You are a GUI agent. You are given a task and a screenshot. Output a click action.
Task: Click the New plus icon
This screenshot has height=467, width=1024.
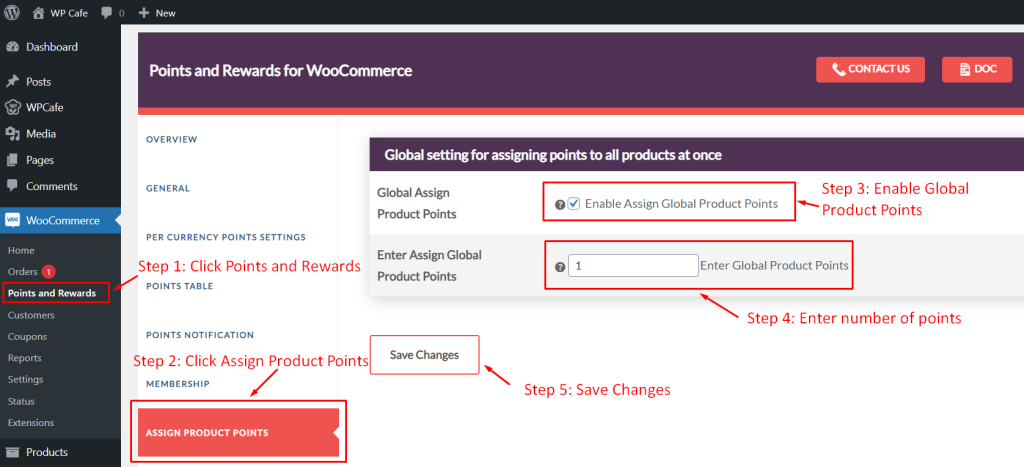143,13
